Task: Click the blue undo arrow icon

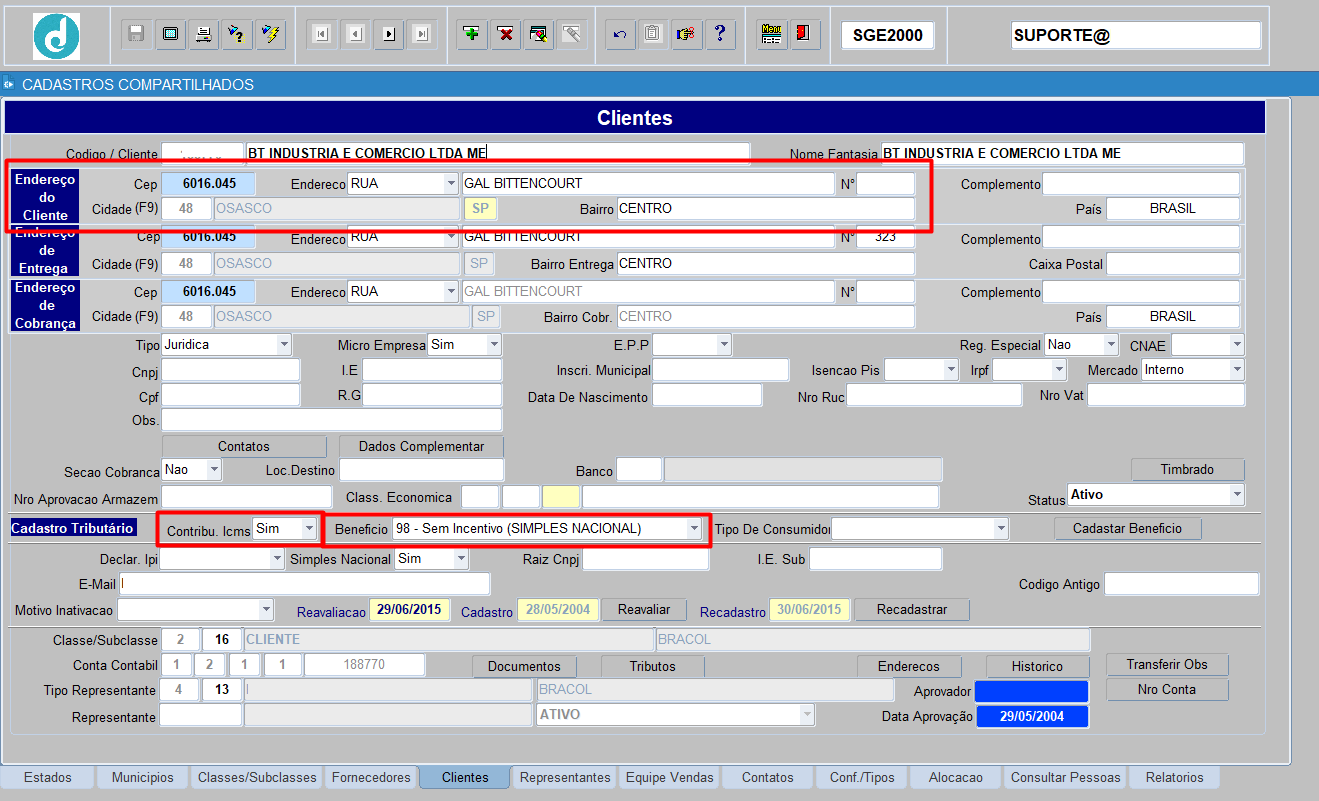Action: (x=620, y=34)
